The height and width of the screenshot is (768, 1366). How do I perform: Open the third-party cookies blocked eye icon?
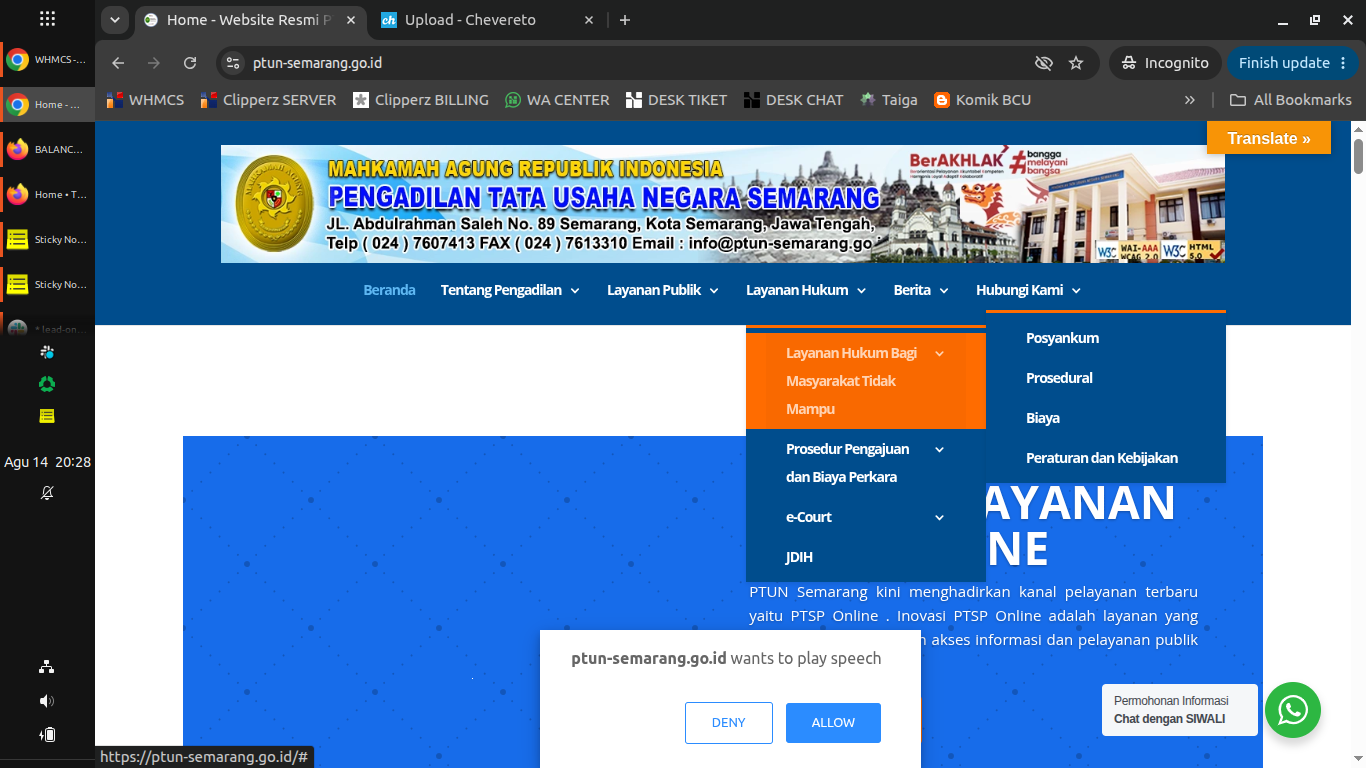pos(1044,63)
